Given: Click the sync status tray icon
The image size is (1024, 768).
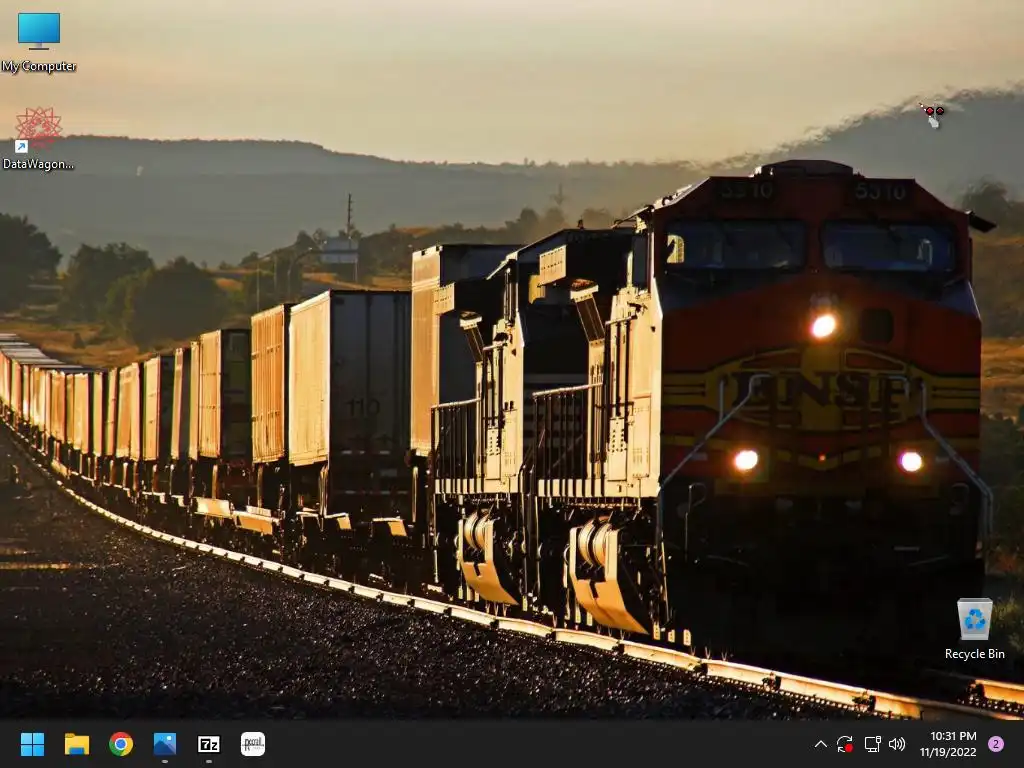Looking at the screenshot, I should pyautogui.click(x=845, y=744).
